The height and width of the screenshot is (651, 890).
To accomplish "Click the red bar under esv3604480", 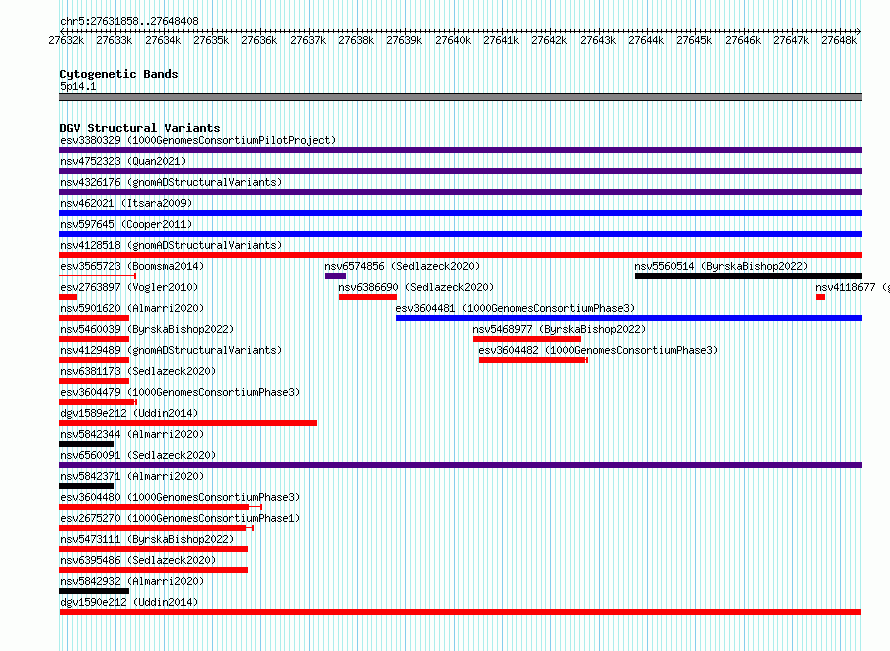I will tap(160, 507).
